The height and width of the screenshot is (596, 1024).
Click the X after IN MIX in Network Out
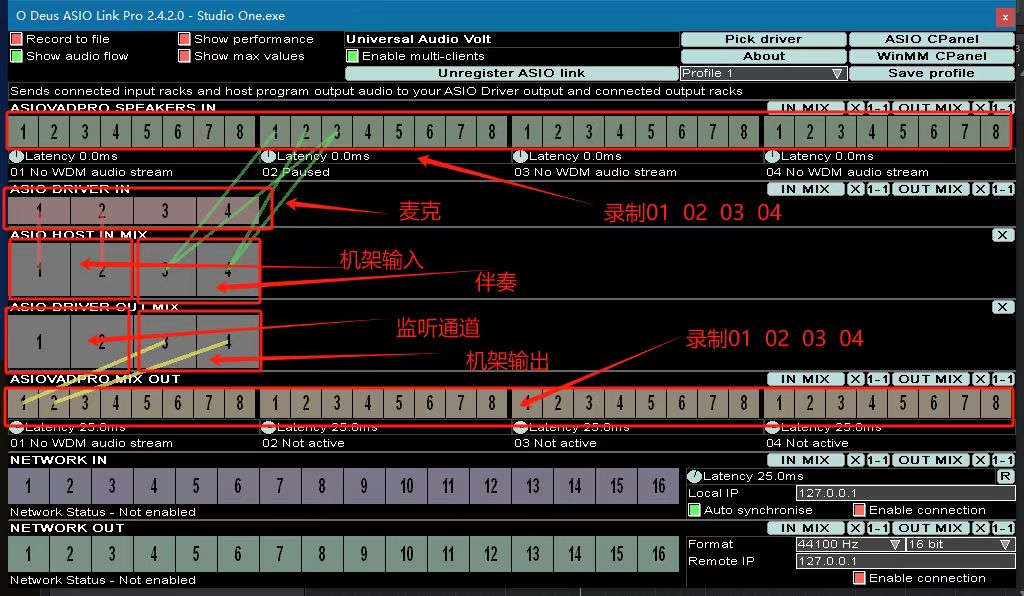point(856,528)
